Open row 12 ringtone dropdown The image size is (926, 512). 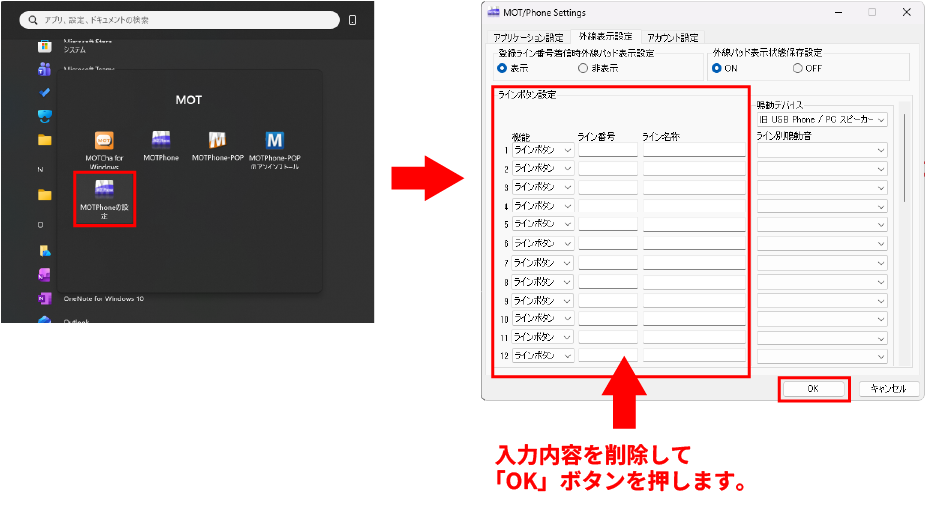tap(822, 356)
